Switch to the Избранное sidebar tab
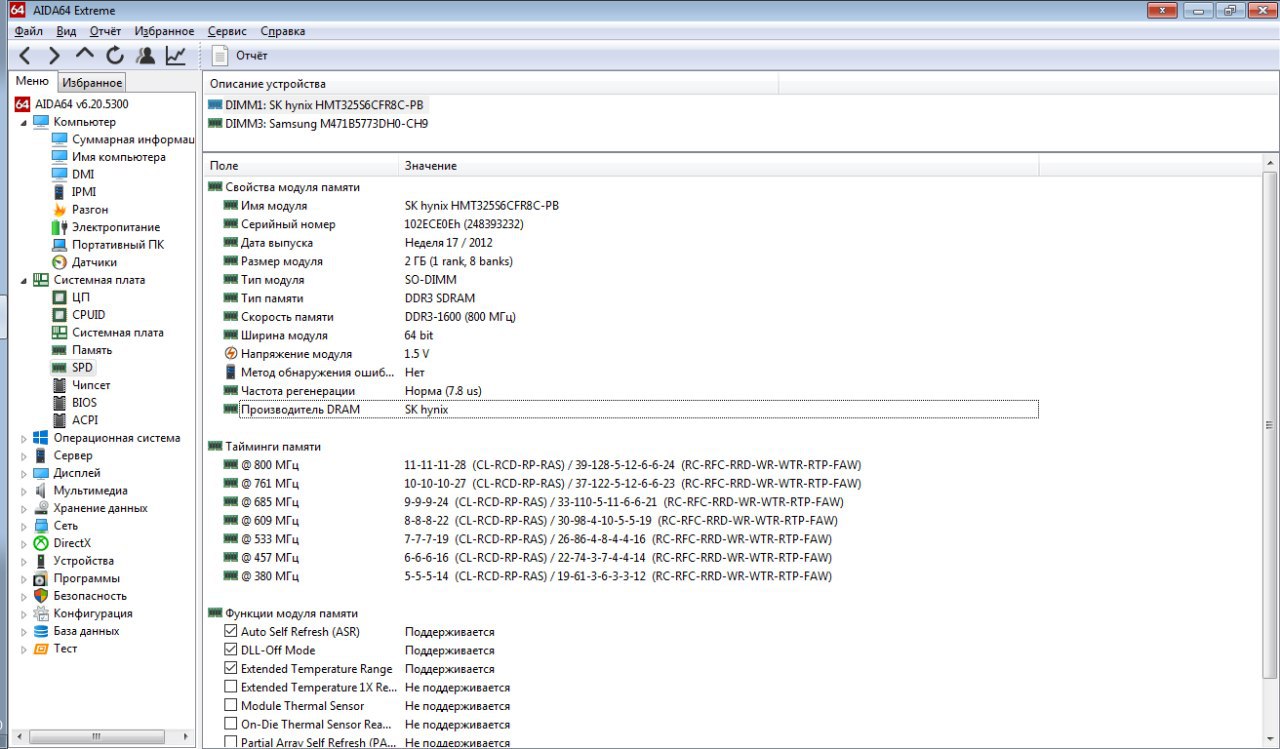The image size is (1280, 749). 91,83
